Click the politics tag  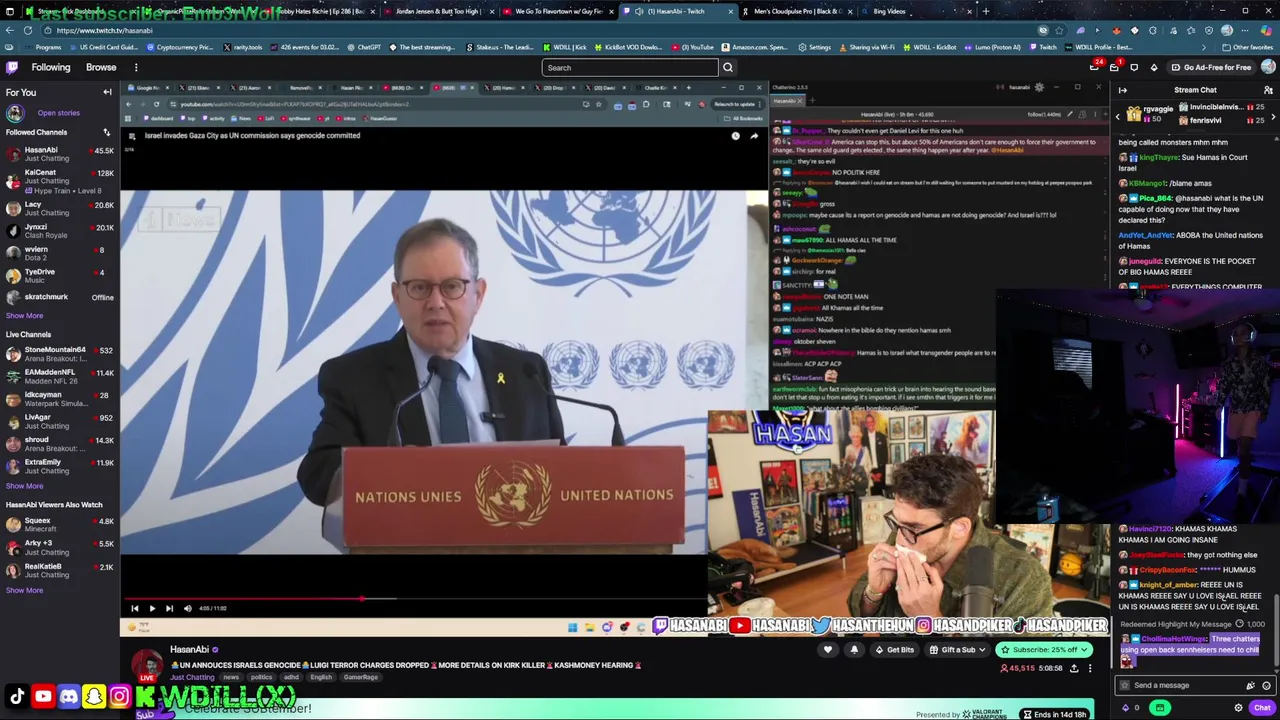pyautogui.click(x=261, y=677)
